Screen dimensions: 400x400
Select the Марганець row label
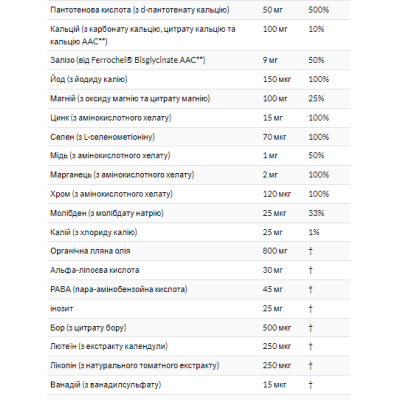(x=122, y=175)
